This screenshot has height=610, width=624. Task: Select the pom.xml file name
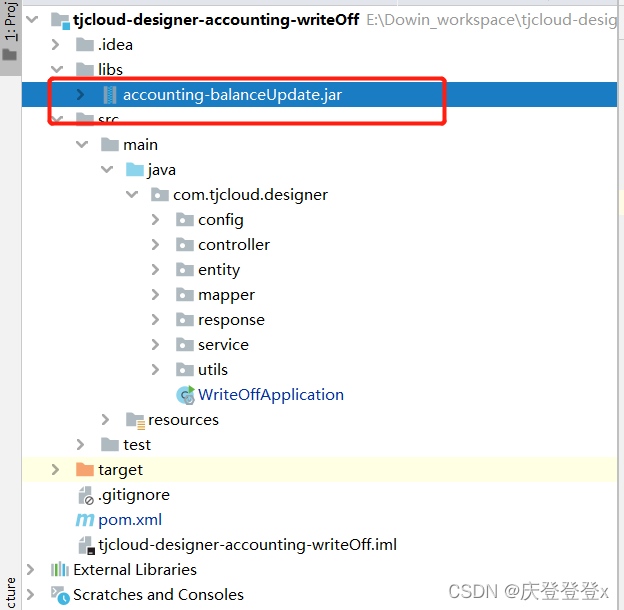pyautogui.click(x=130, y=520)
